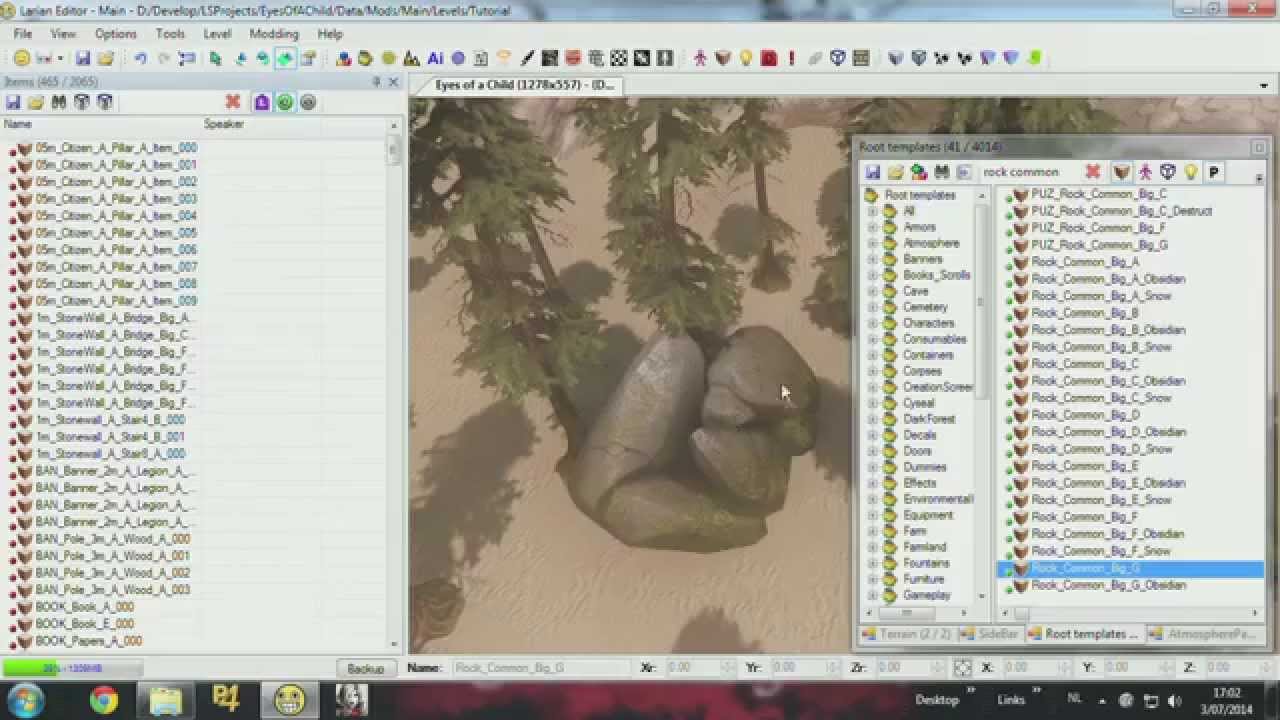Click the save icon in Items panel
Viewport: 1280px width, 720px height.
click(13, 102)
